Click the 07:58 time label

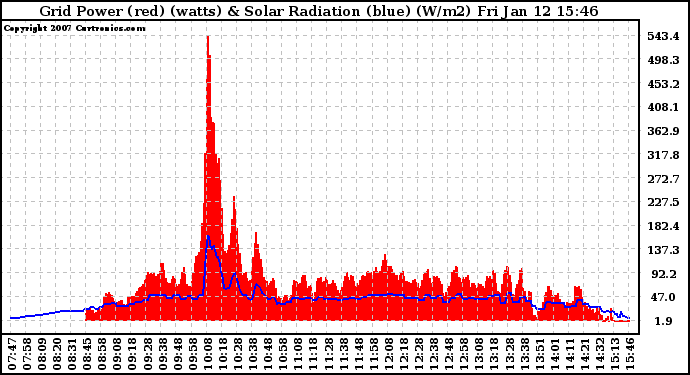27,354
